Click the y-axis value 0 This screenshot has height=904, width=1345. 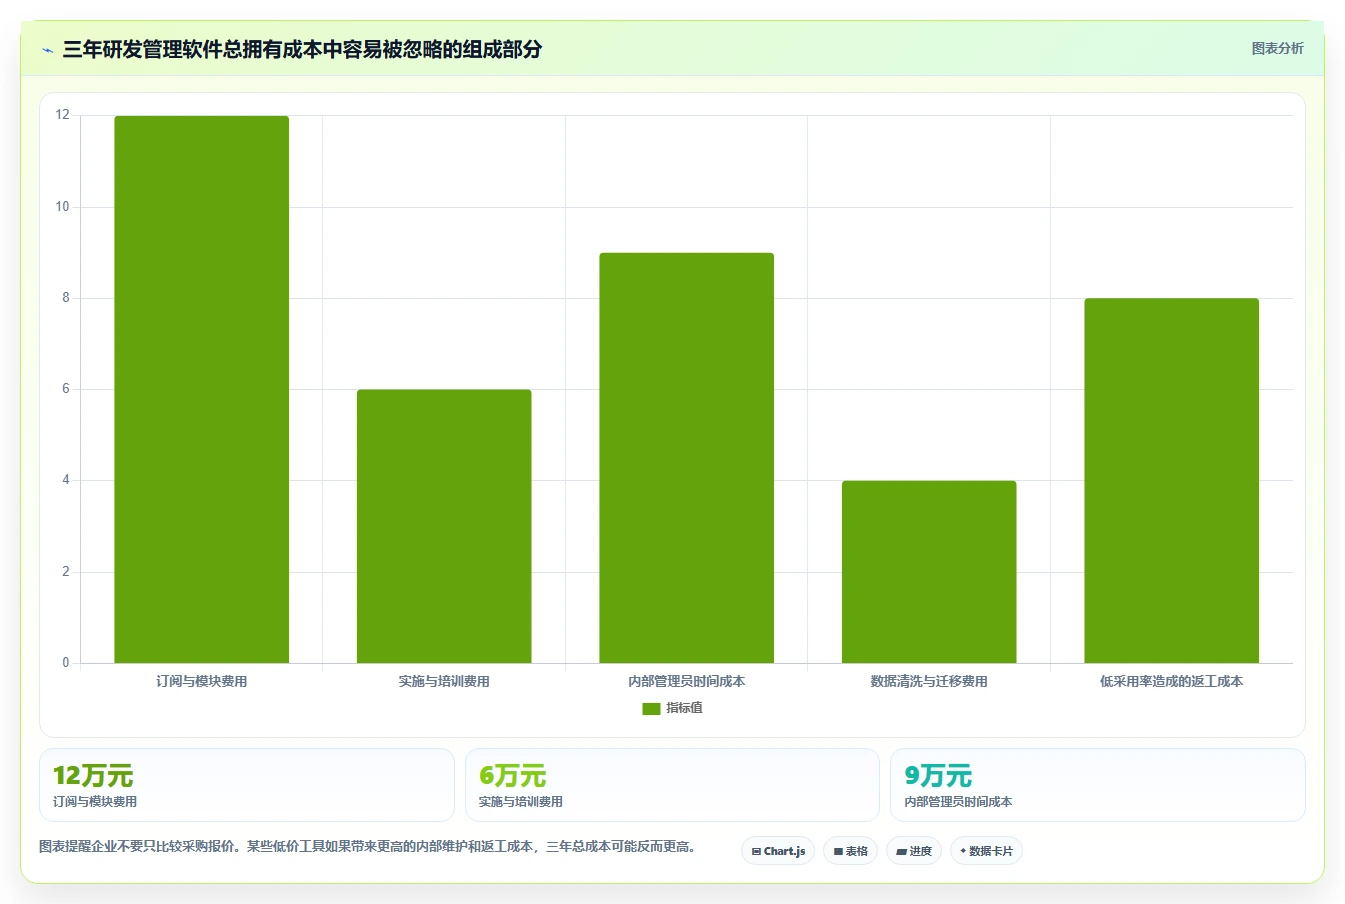pyautogui.click(x=66, y=663)
